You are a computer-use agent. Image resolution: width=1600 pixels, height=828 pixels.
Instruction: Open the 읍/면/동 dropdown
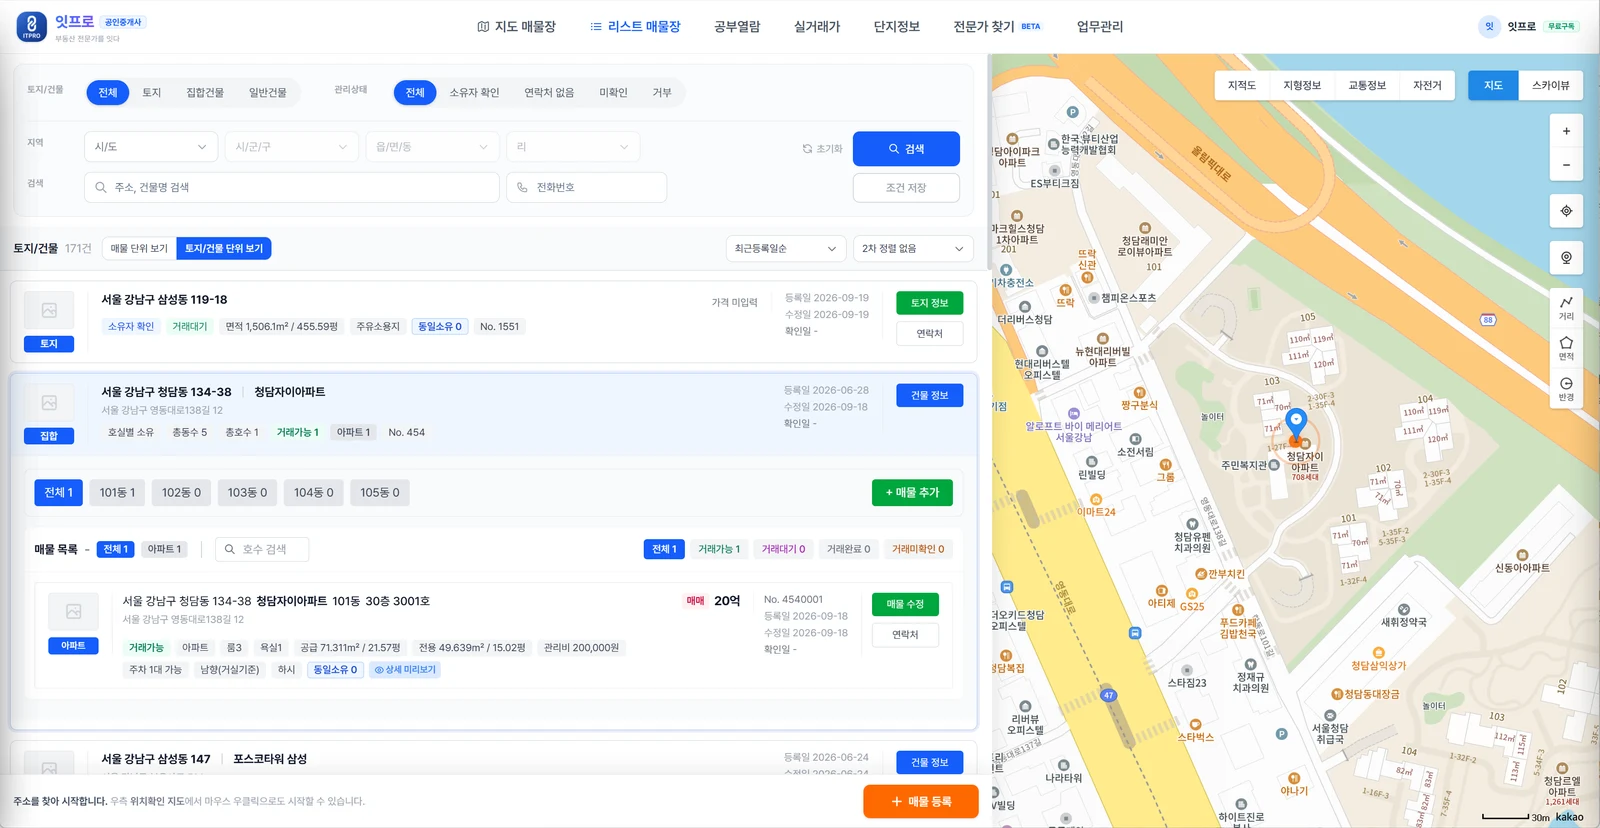(432, 147)
